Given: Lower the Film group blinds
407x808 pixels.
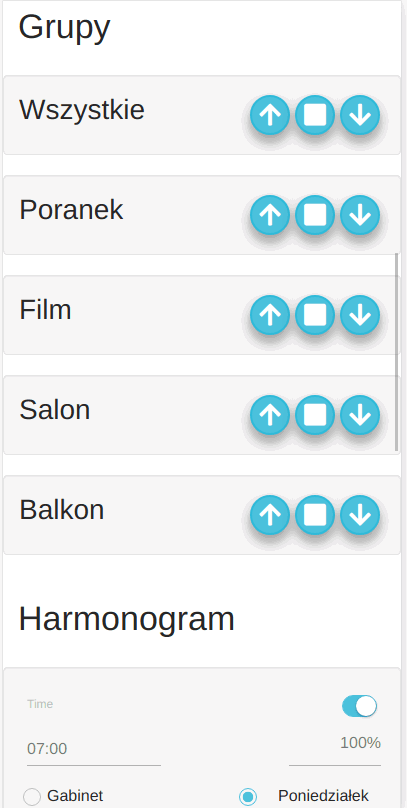Looking at the screenshot, I should (x=360, y=315).
